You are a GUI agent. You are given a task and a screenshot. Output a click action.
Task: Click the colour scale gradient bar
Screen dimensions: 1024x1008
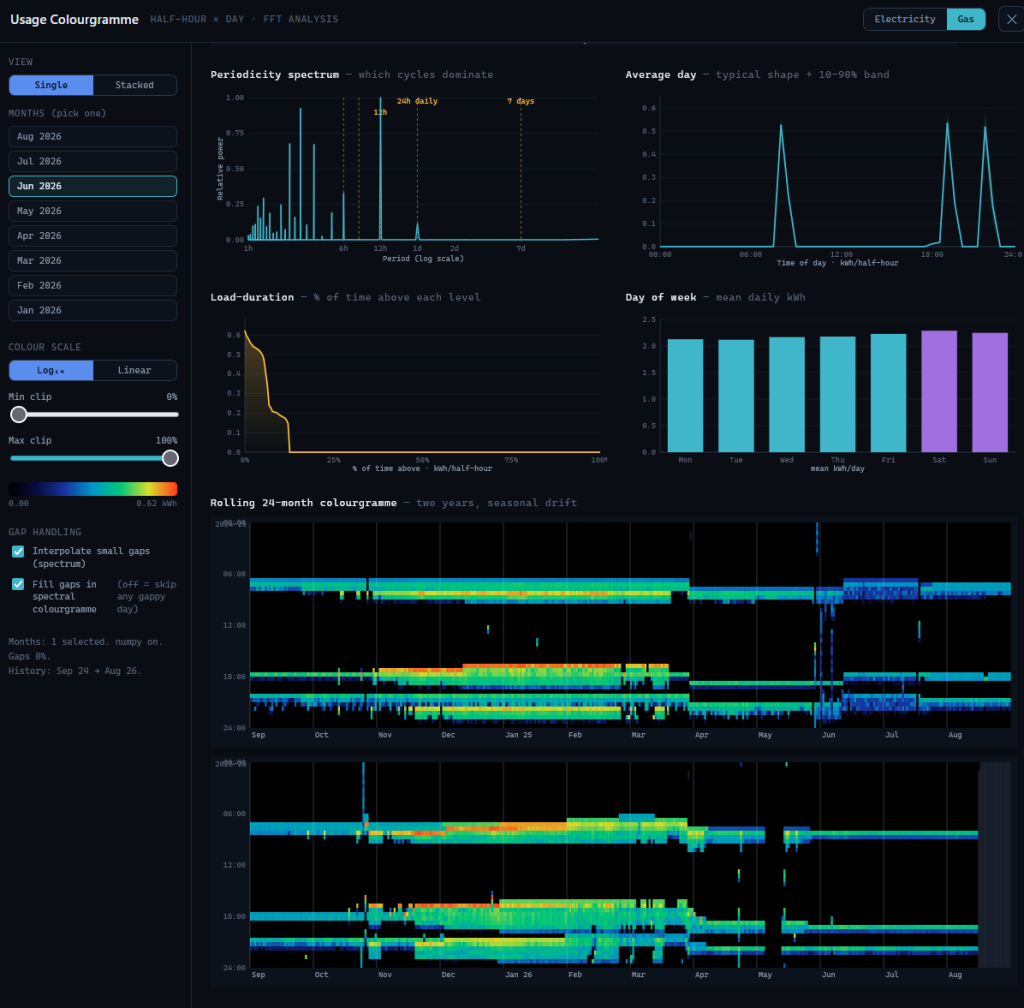93,489
